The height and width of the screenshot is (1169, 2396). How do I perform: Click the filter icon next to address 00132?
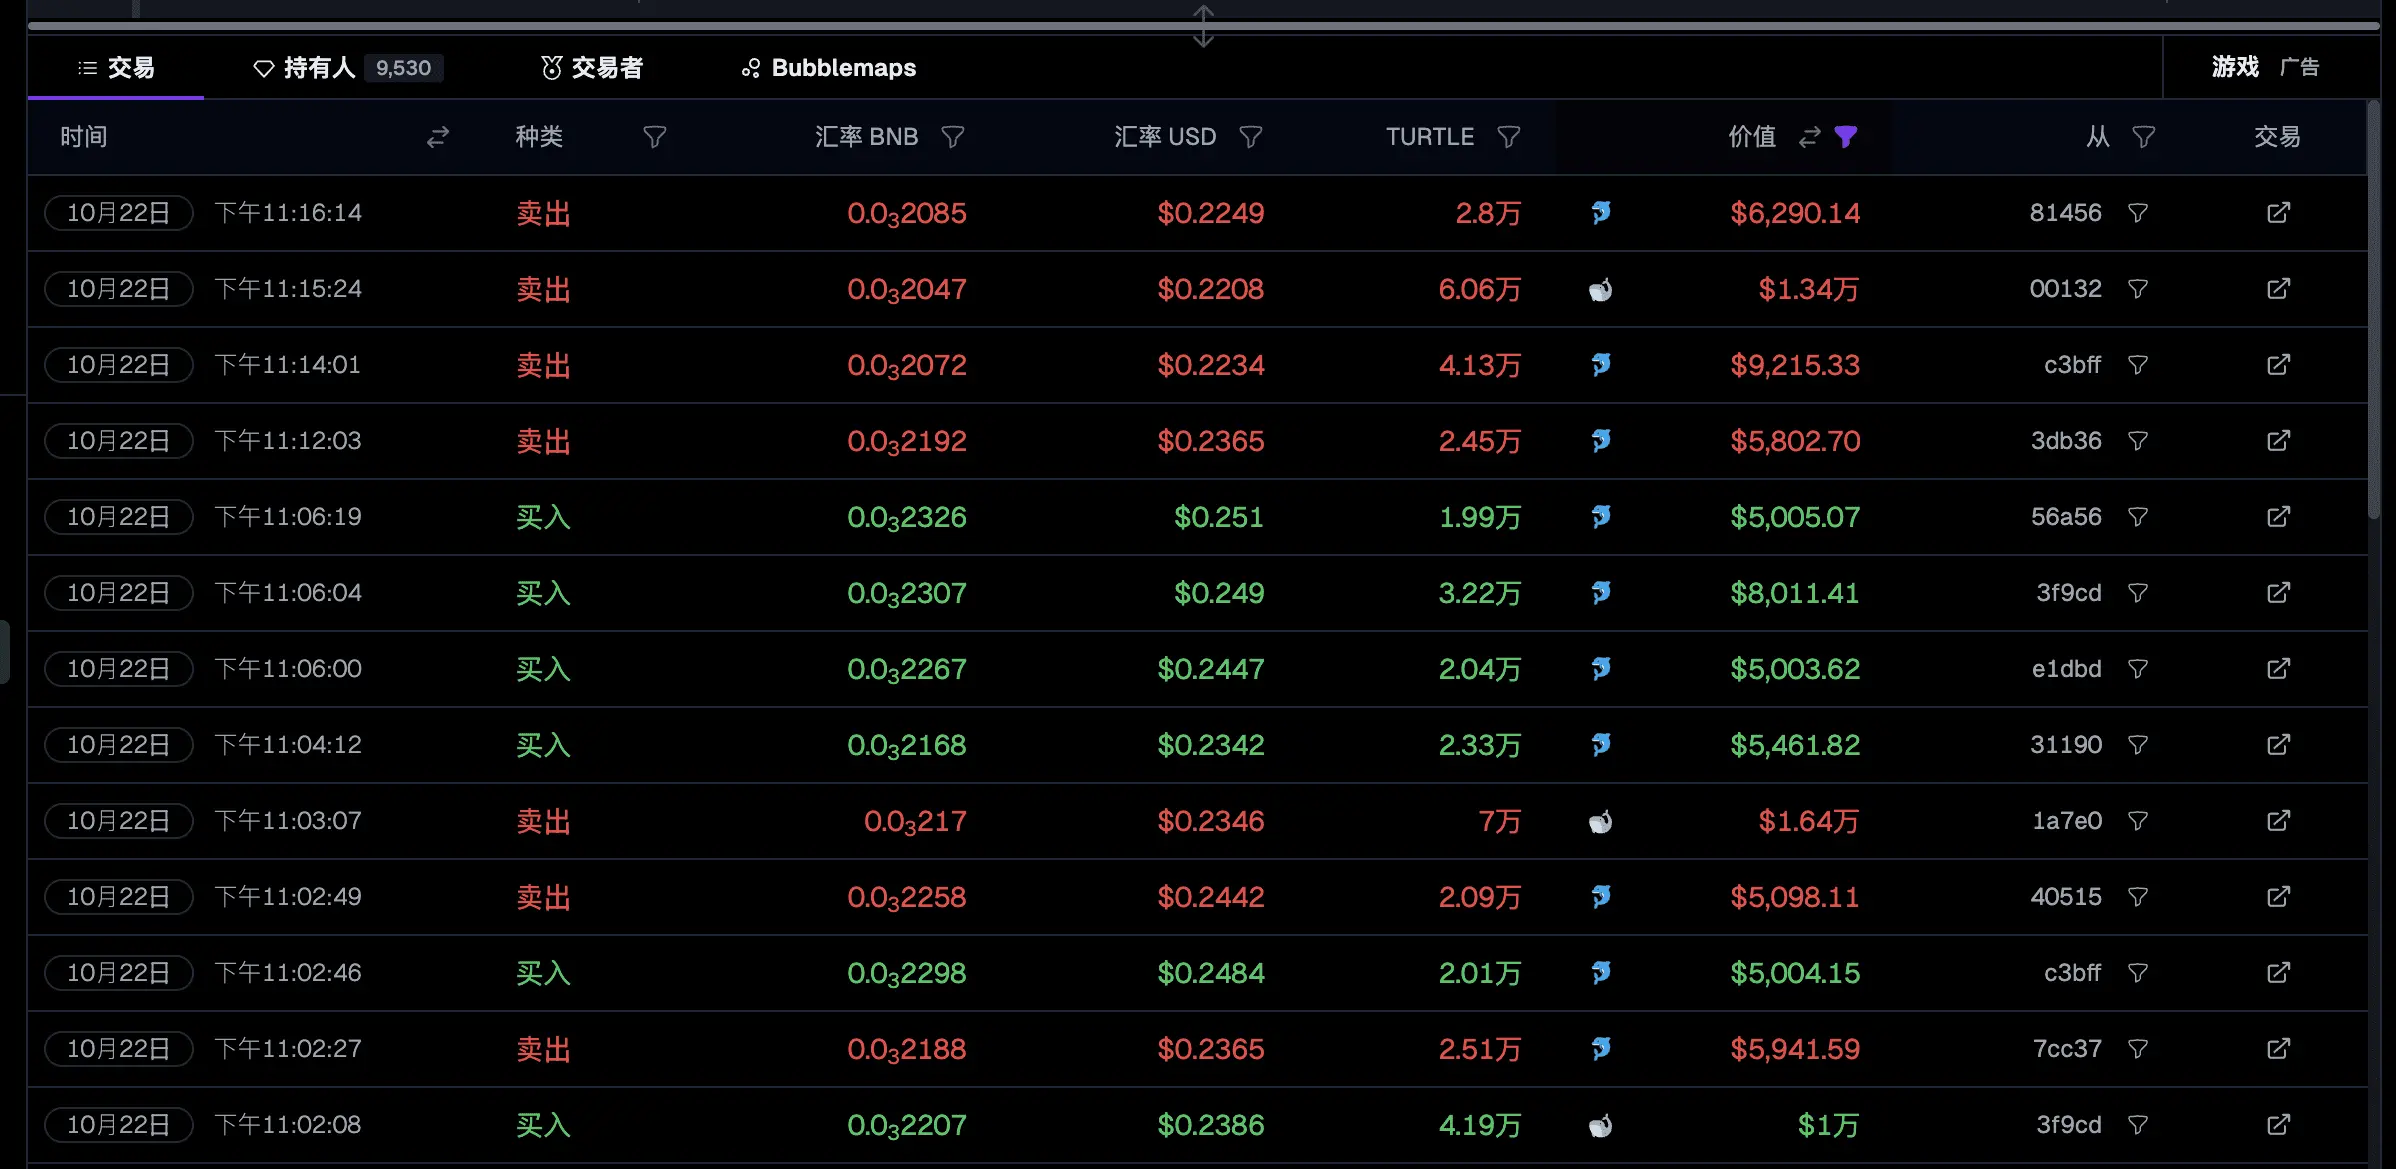(x=2138, y=289)
